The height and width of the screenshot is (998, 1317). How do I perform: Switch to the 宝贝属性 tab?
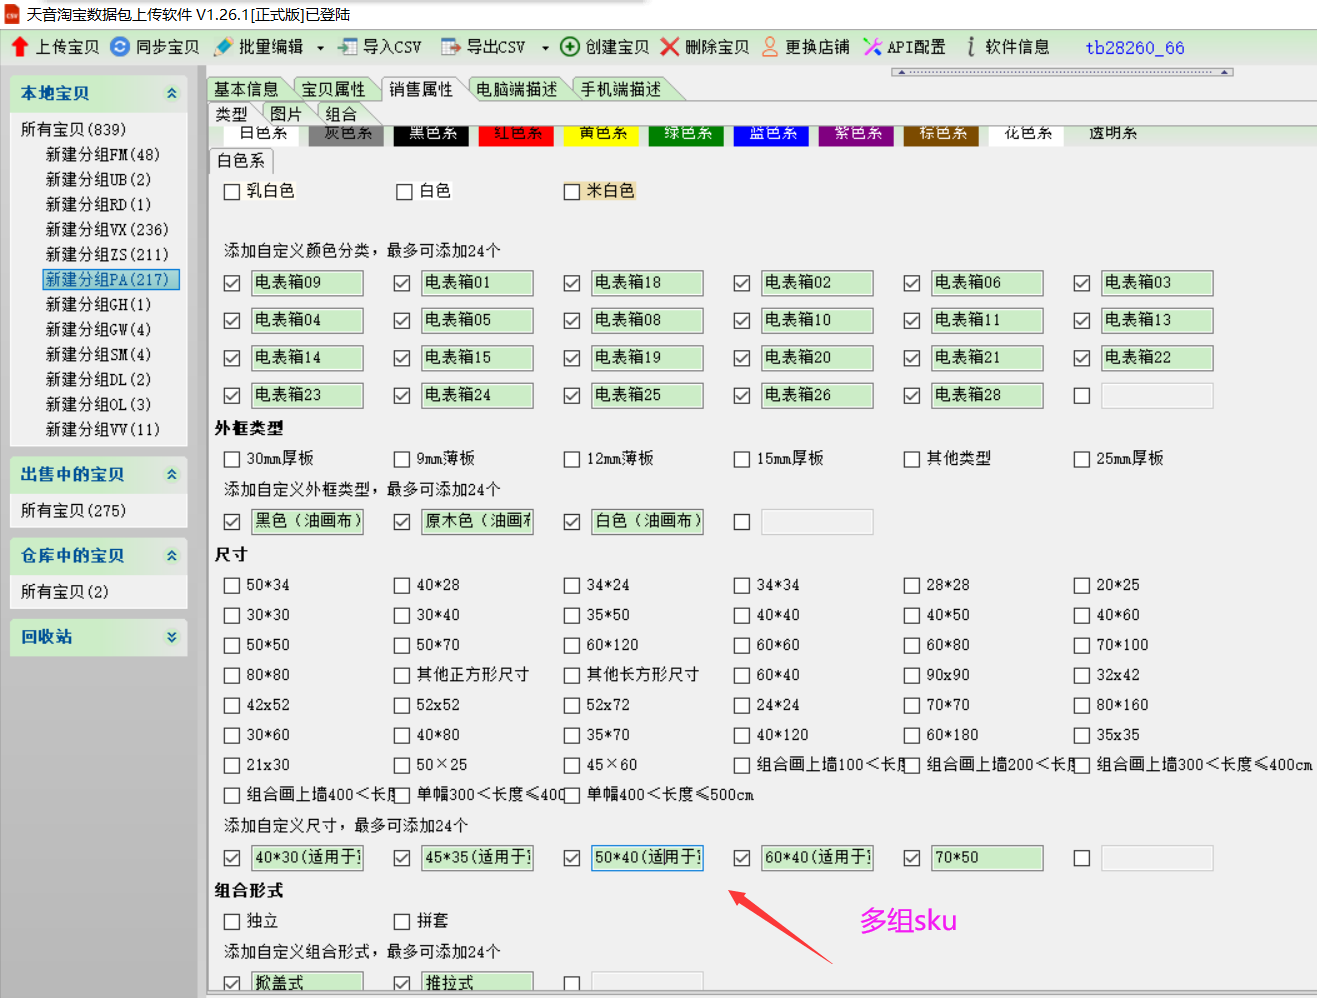click(x=333, y=90)
